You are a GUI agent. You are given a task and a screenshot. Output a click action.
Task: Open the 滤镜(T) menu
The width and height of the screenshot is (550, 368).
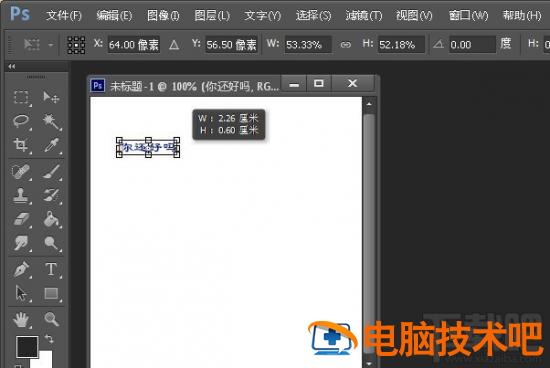(x=363, y=15)
